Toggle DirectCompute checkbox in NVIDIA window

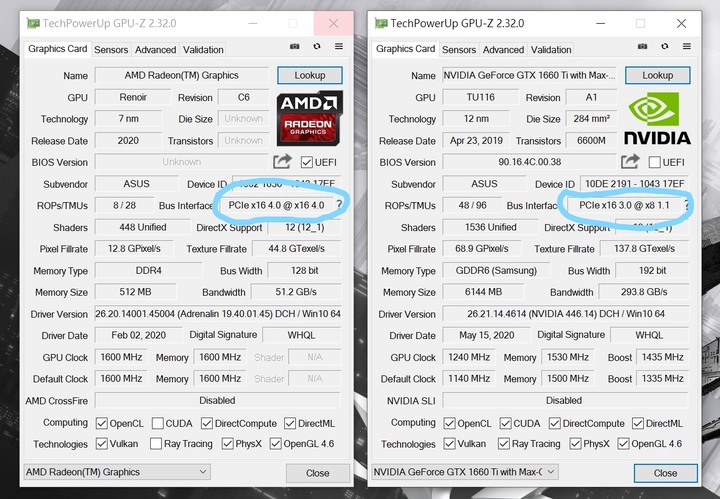tap(555, 423)
